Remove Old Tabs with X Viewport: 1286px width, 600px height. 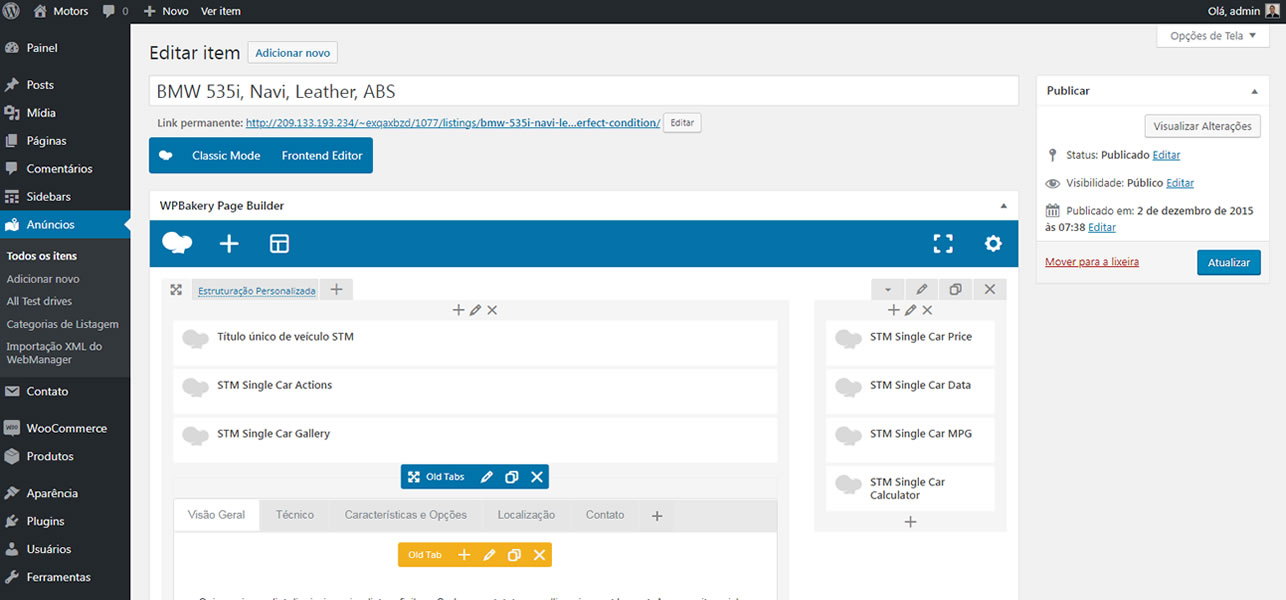click(x=537, y=477)
